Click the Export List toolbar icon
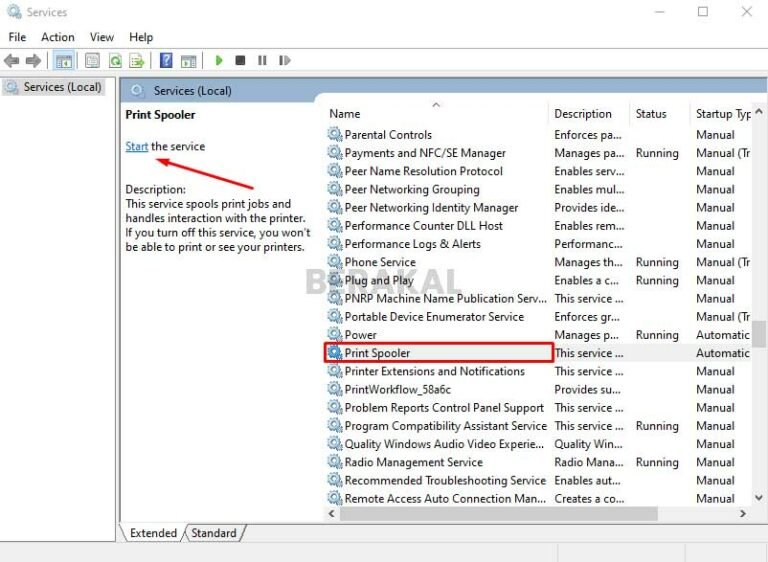Image resolution: width=768 pixels, height=562 pixels. click(137, 61)
